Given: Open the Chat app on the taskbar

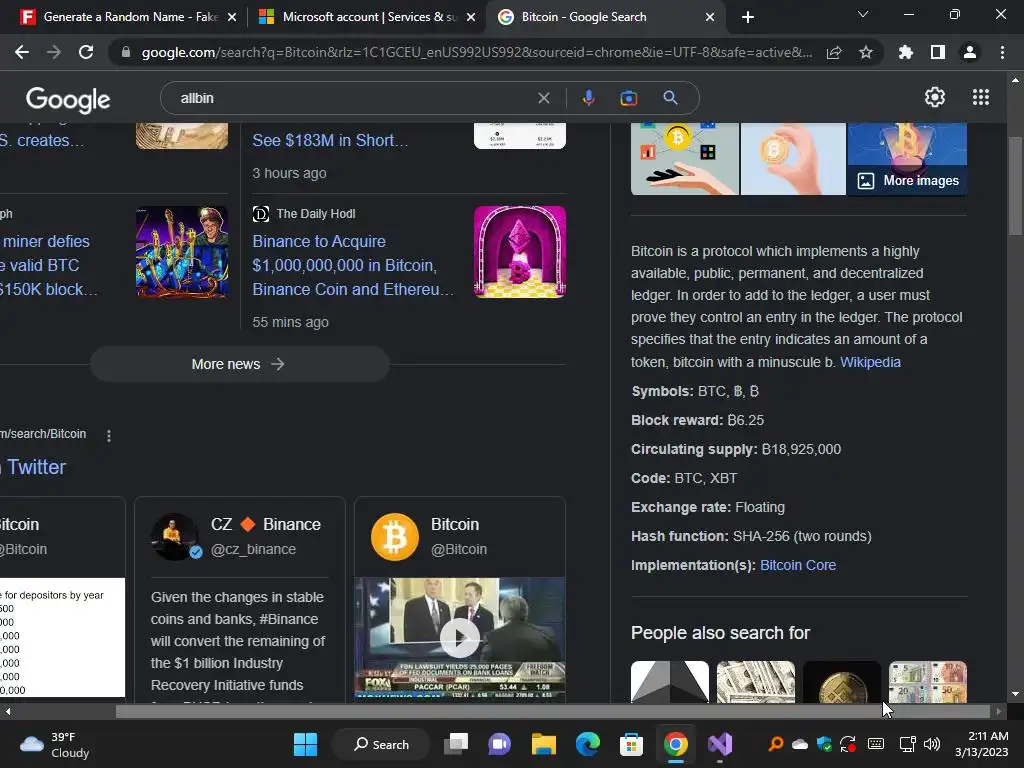Looking at the screenshot, I should (500, 744).
